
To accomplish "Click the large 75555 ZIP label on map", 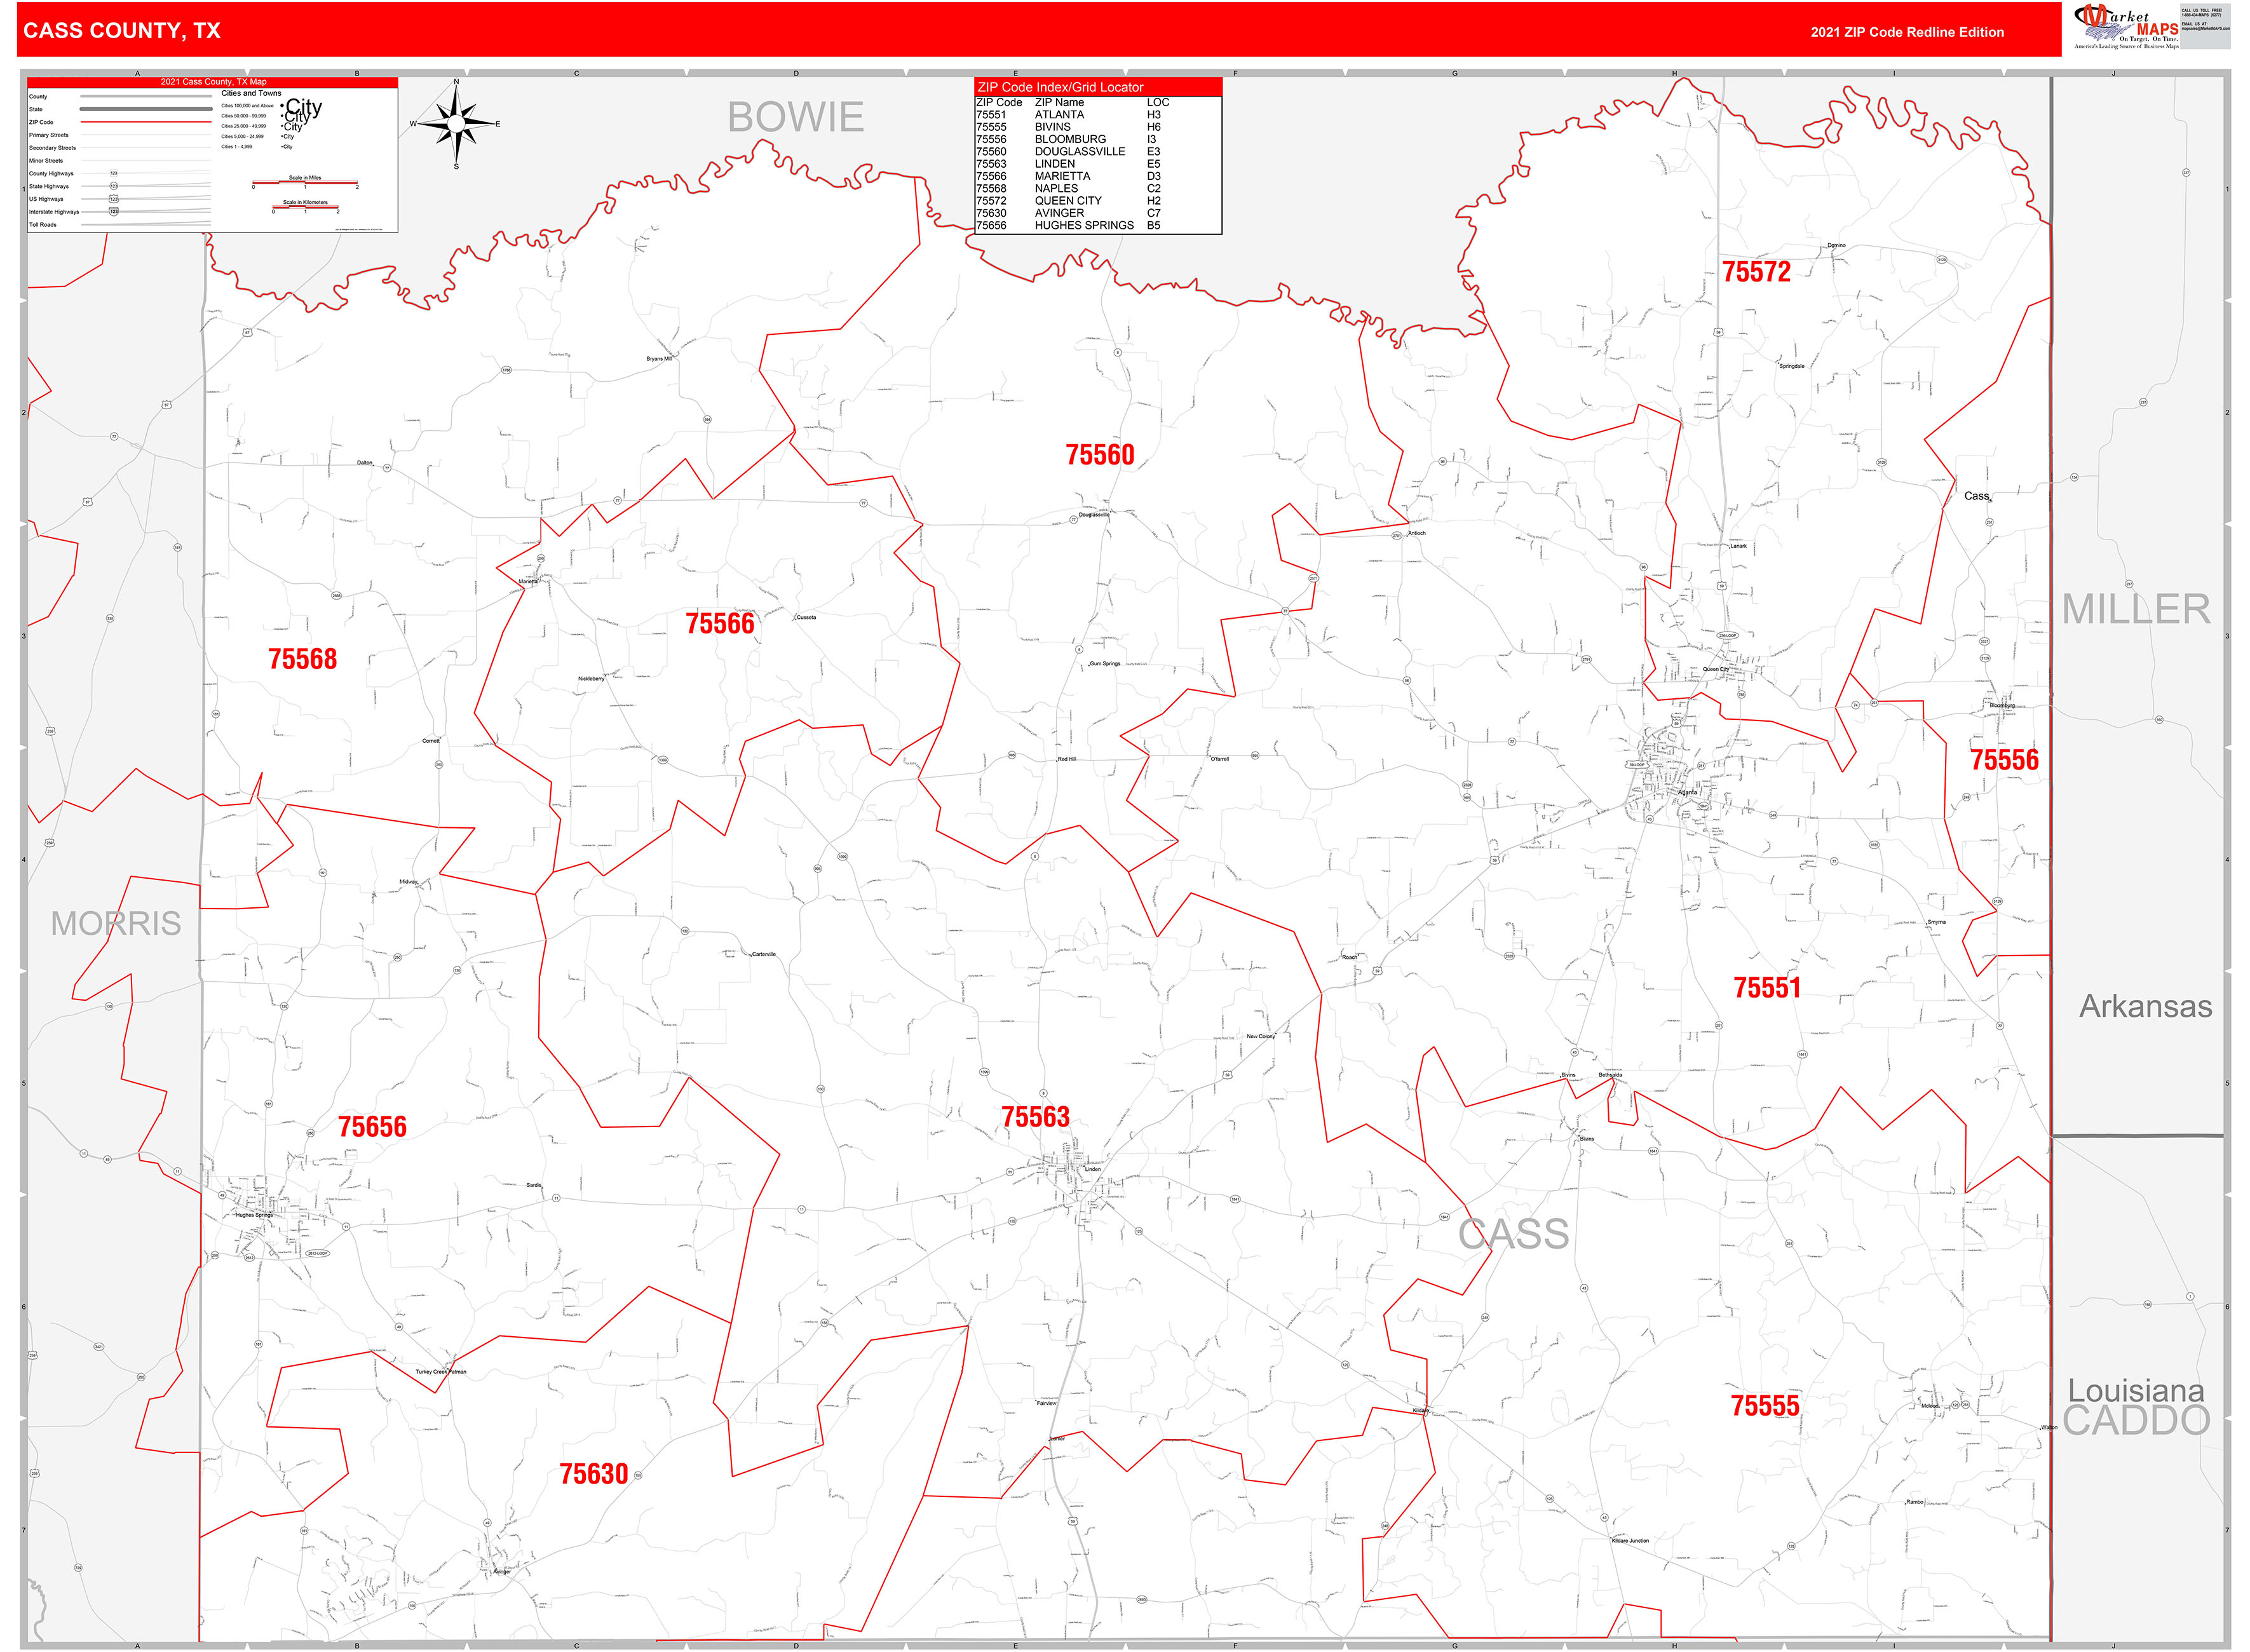I will pos(1765,1406).
